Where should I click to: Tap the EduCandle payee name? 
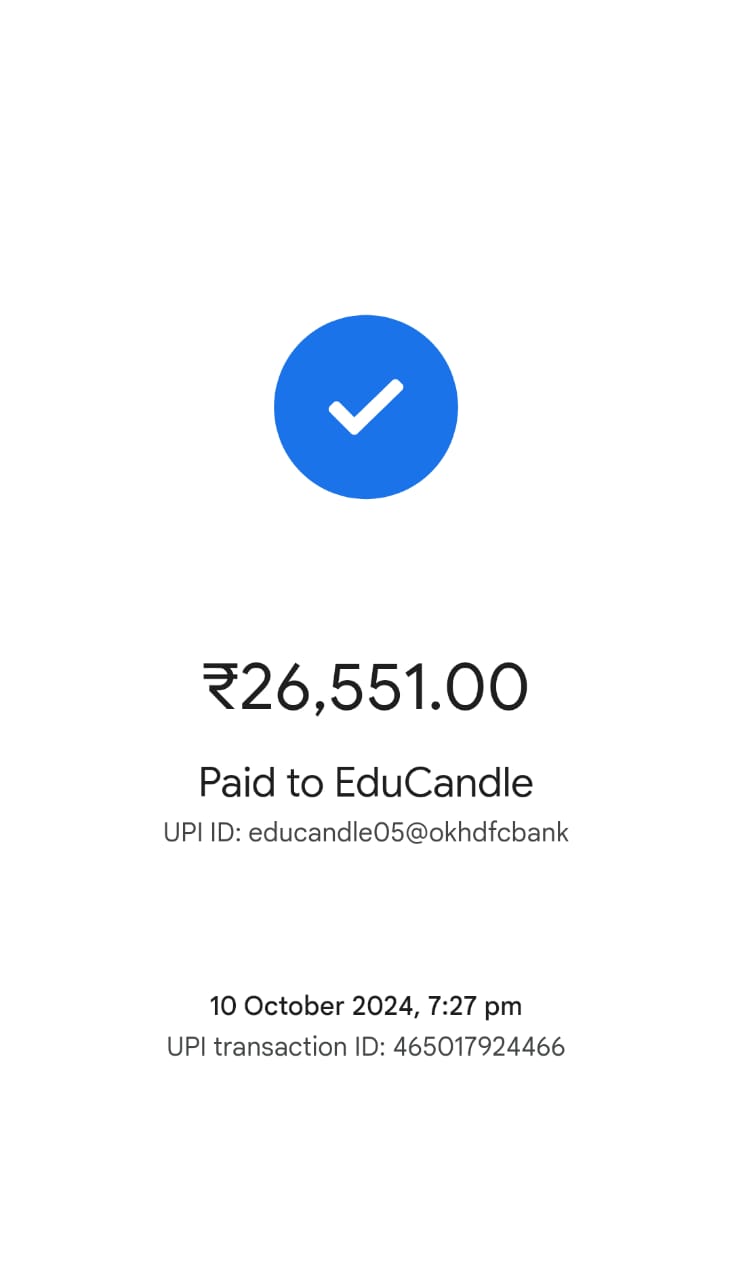click(x=434, y=782)
